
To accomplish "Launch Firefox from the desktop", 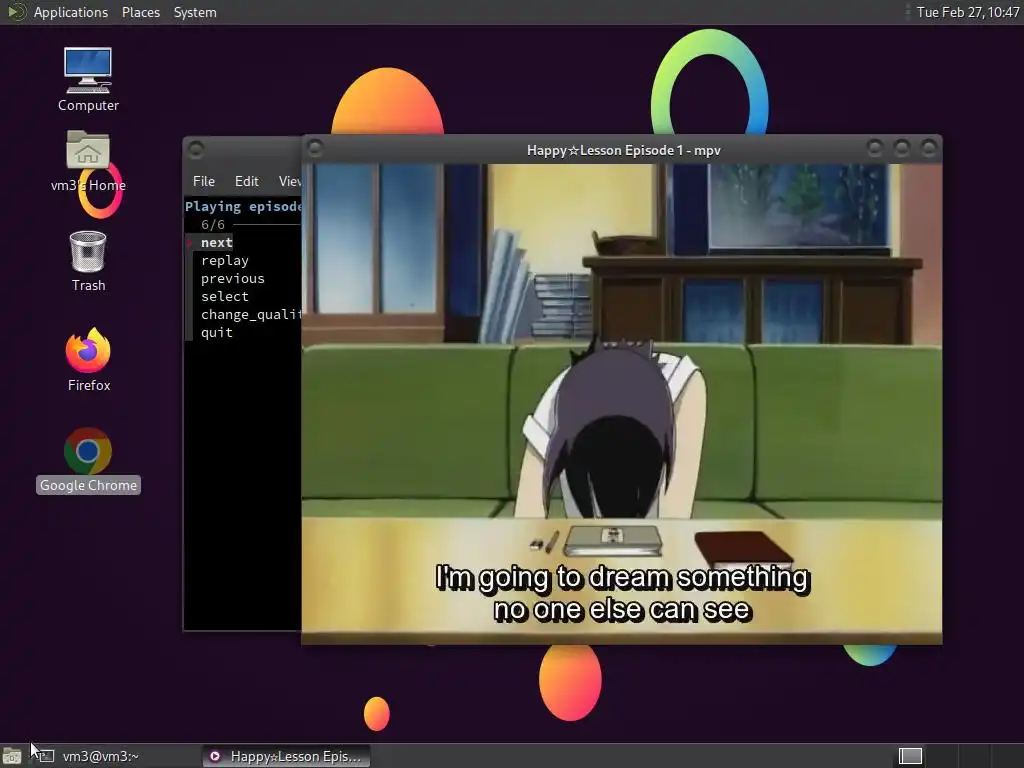I will click(x=88, y=359).
